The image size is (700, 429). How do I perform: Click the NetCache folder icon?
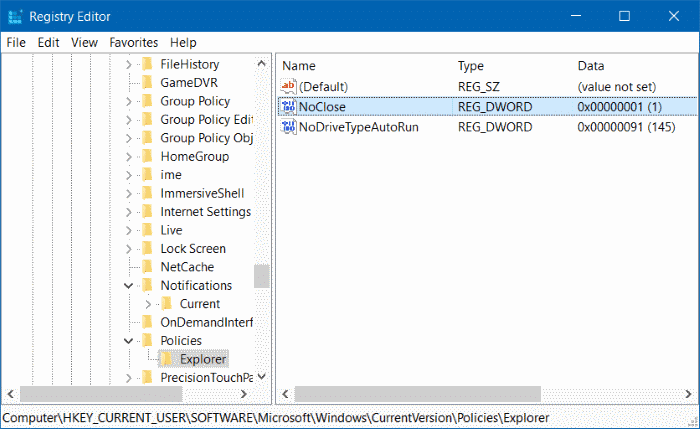(147, 267)
